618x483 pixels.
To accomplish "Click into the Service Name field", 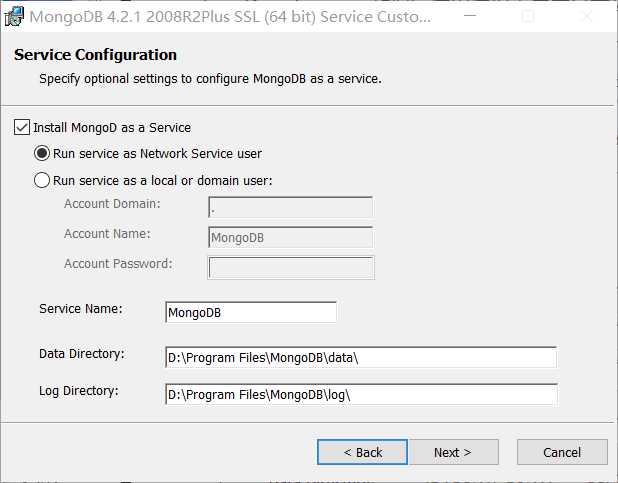I will [251, 312].
